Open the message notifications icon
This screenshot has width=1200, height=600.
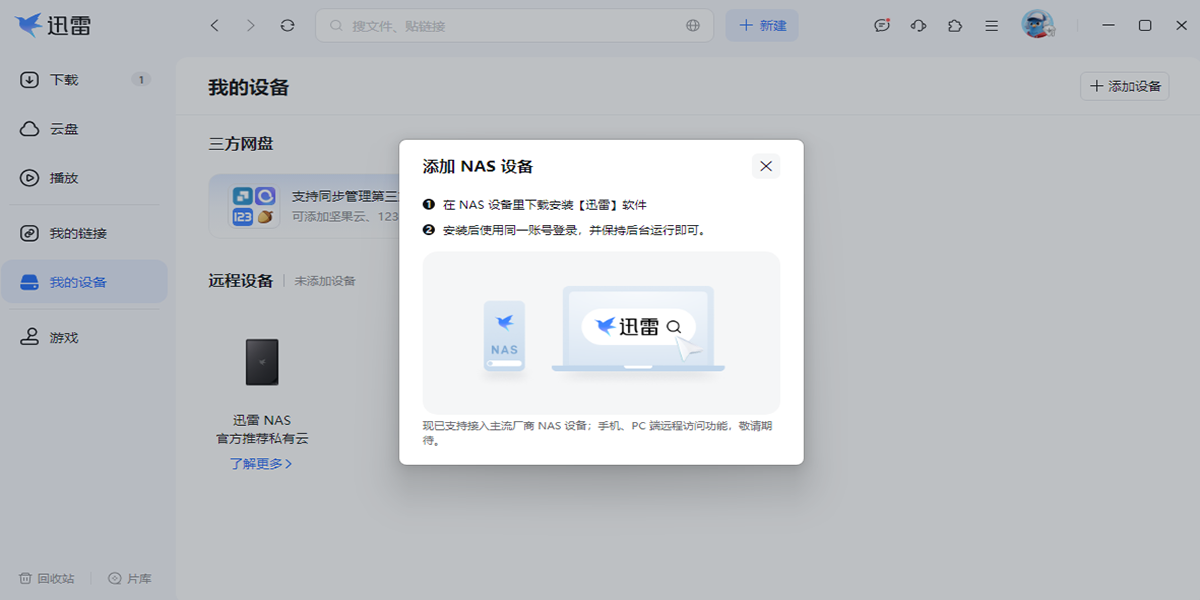tap(882, 26)
